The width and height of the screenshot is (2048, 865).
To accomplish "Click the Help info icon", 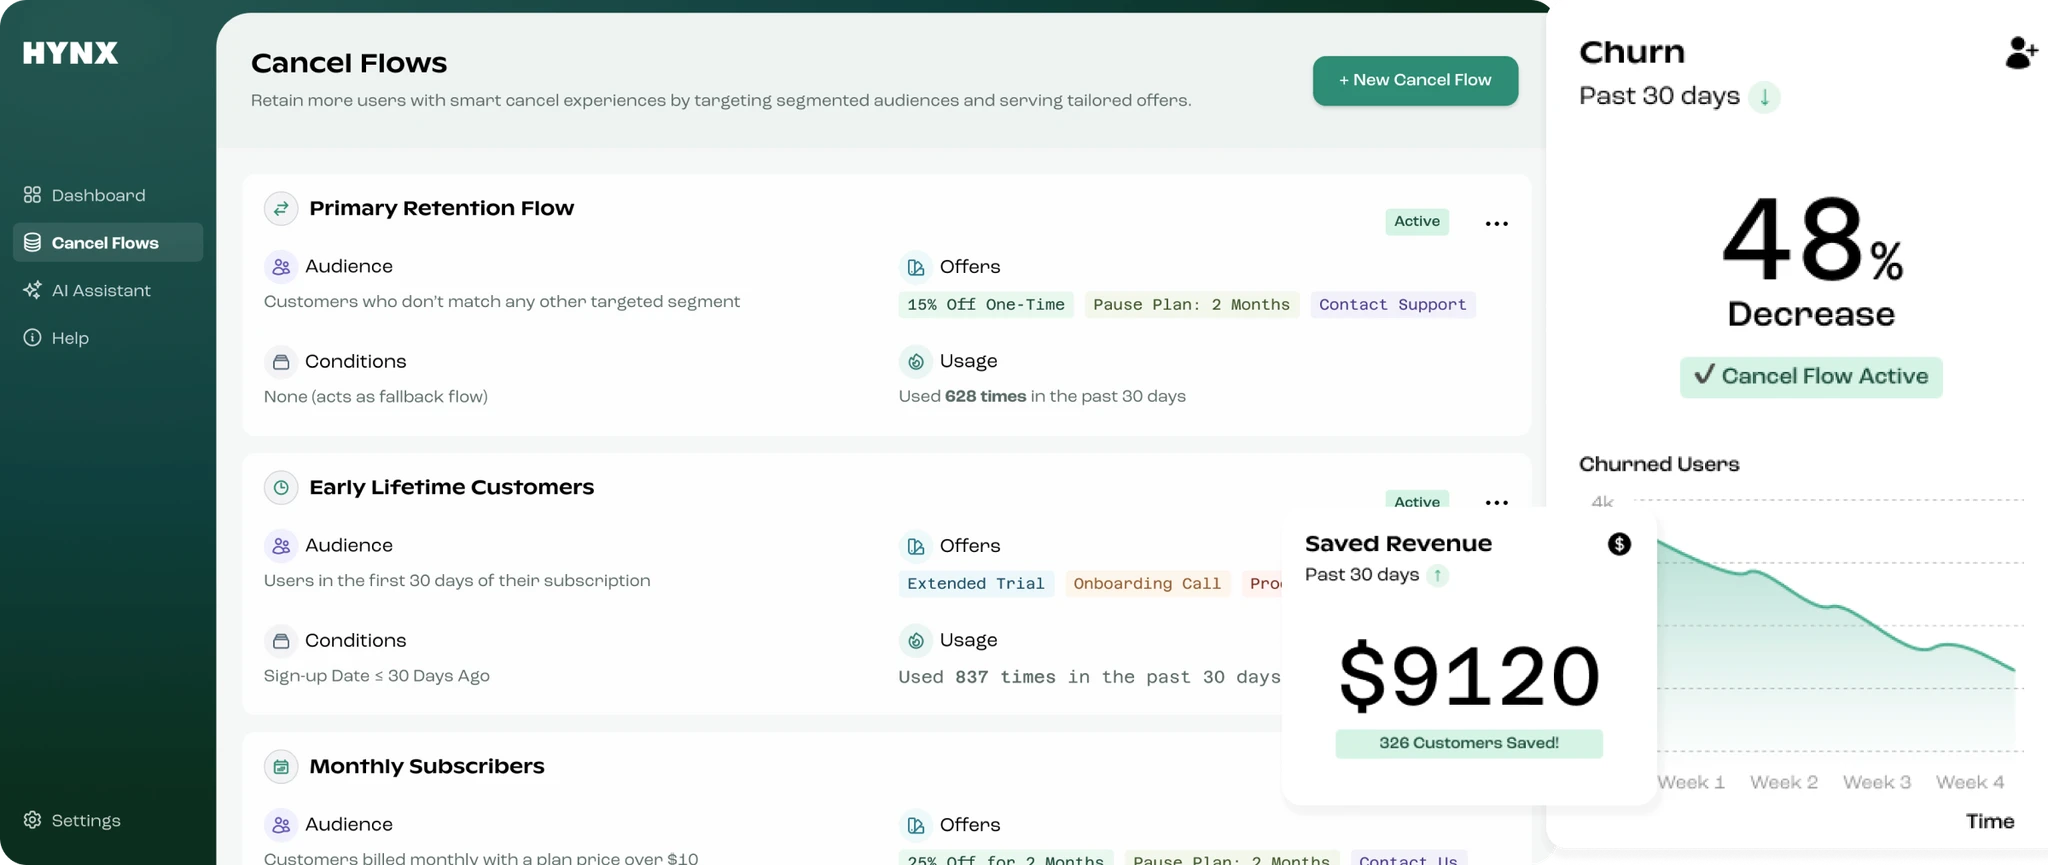I will [x=32, y=338].
